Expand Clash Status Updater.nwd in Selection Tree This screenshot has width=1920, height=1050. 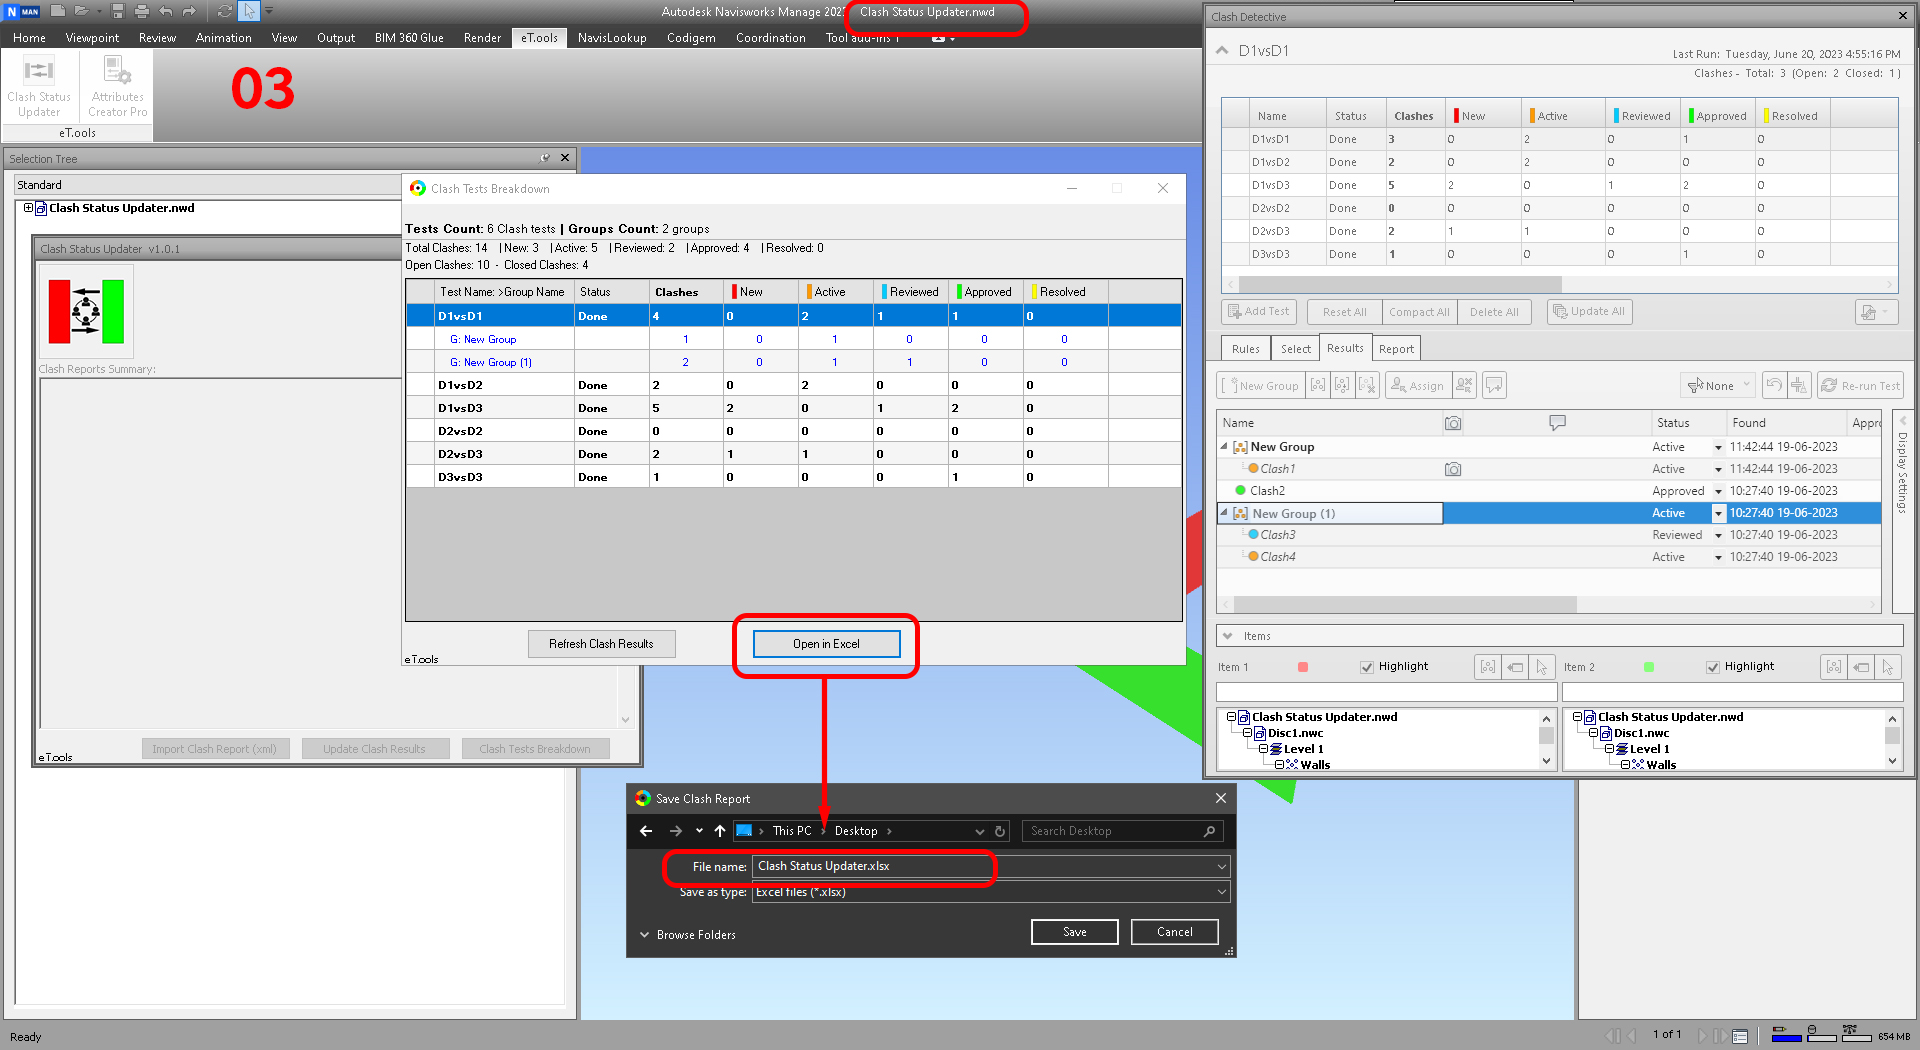tap(28, 208)
